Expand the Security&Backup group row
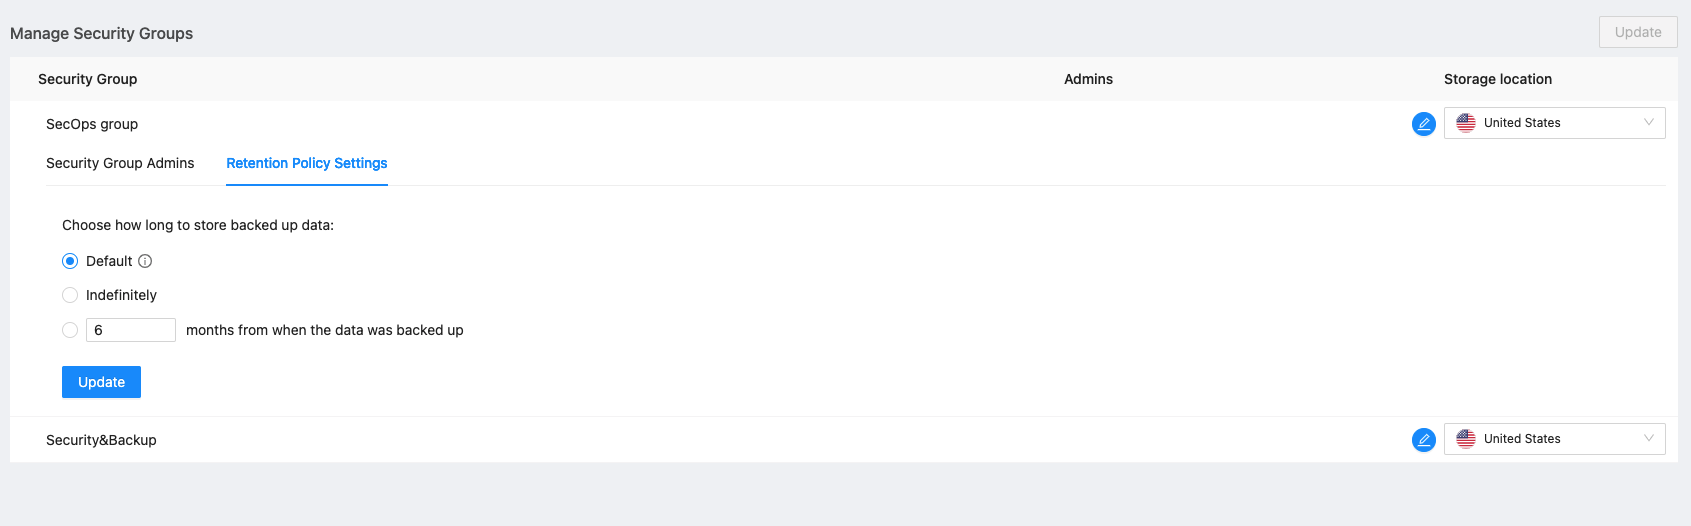 tap(101, 440)
